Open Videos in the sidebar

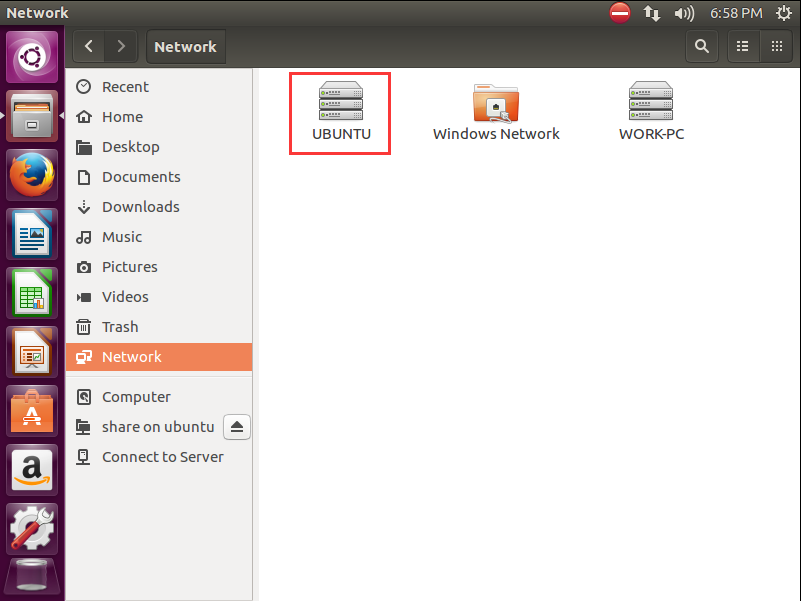[x=159, y=297]
